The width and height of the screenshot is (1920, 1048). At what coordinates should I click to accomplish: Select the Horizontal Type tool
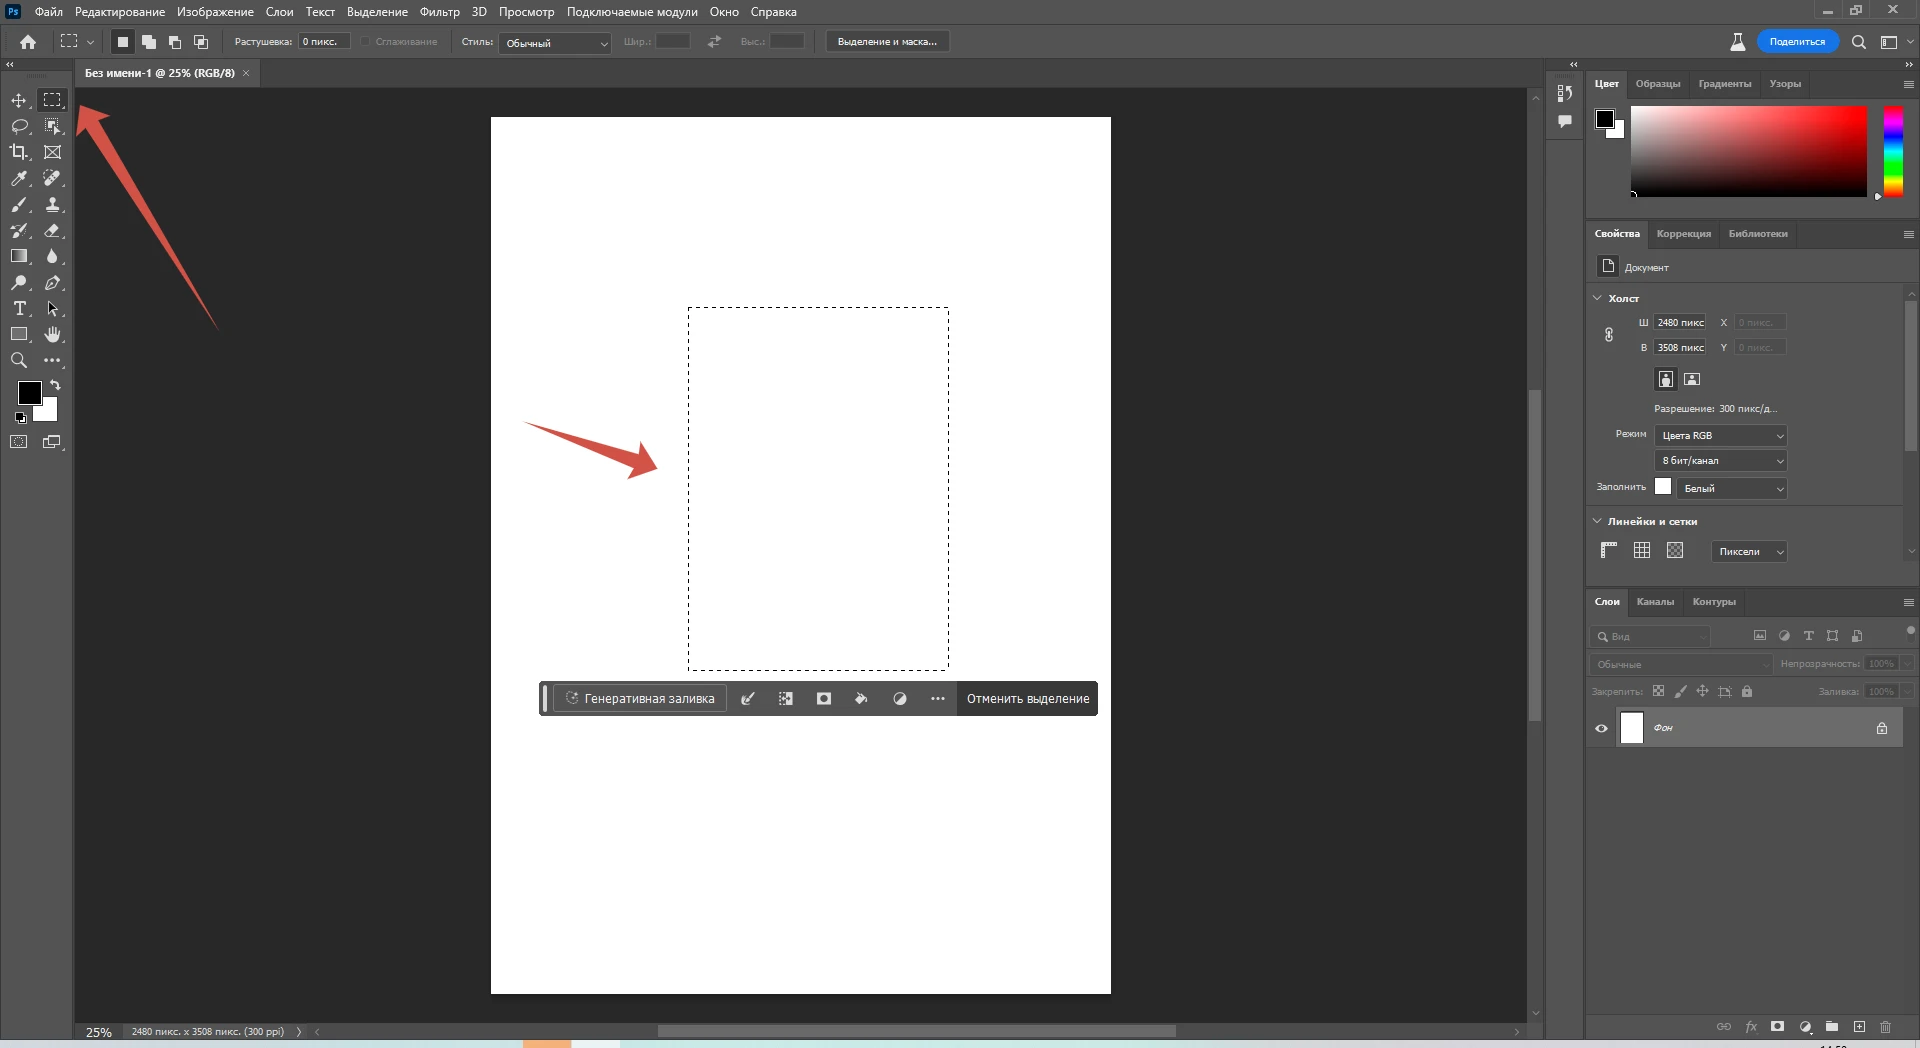click(x=19, y=308)
